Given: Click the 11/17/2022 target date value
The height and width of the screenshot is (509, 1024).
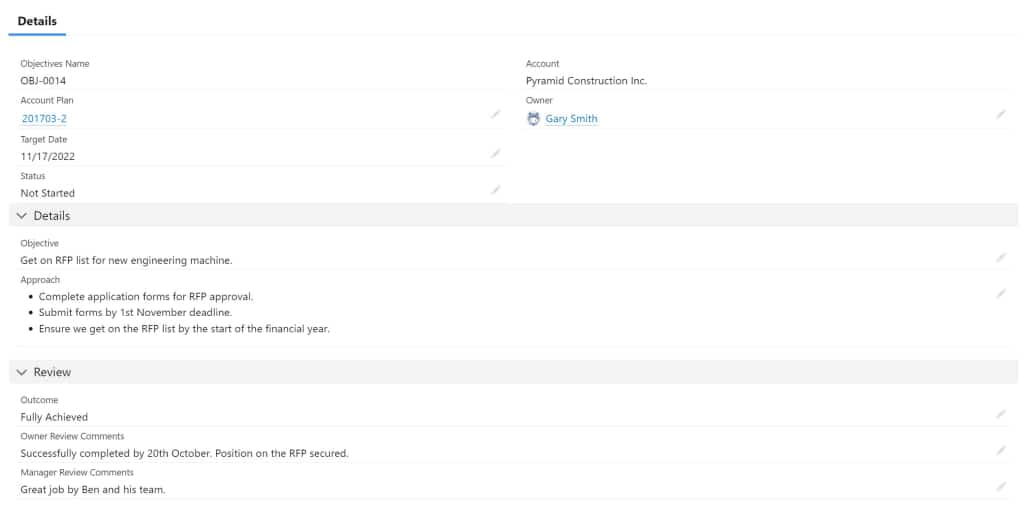Looking at the screenshot, I should [x=47, y=156].
